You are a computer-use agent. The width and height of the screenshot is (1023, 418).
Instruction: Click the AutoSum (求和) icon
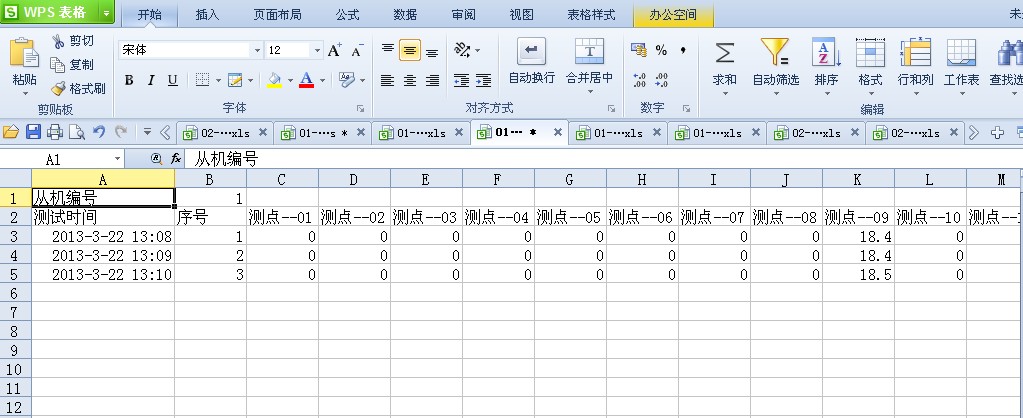(724, 54)
